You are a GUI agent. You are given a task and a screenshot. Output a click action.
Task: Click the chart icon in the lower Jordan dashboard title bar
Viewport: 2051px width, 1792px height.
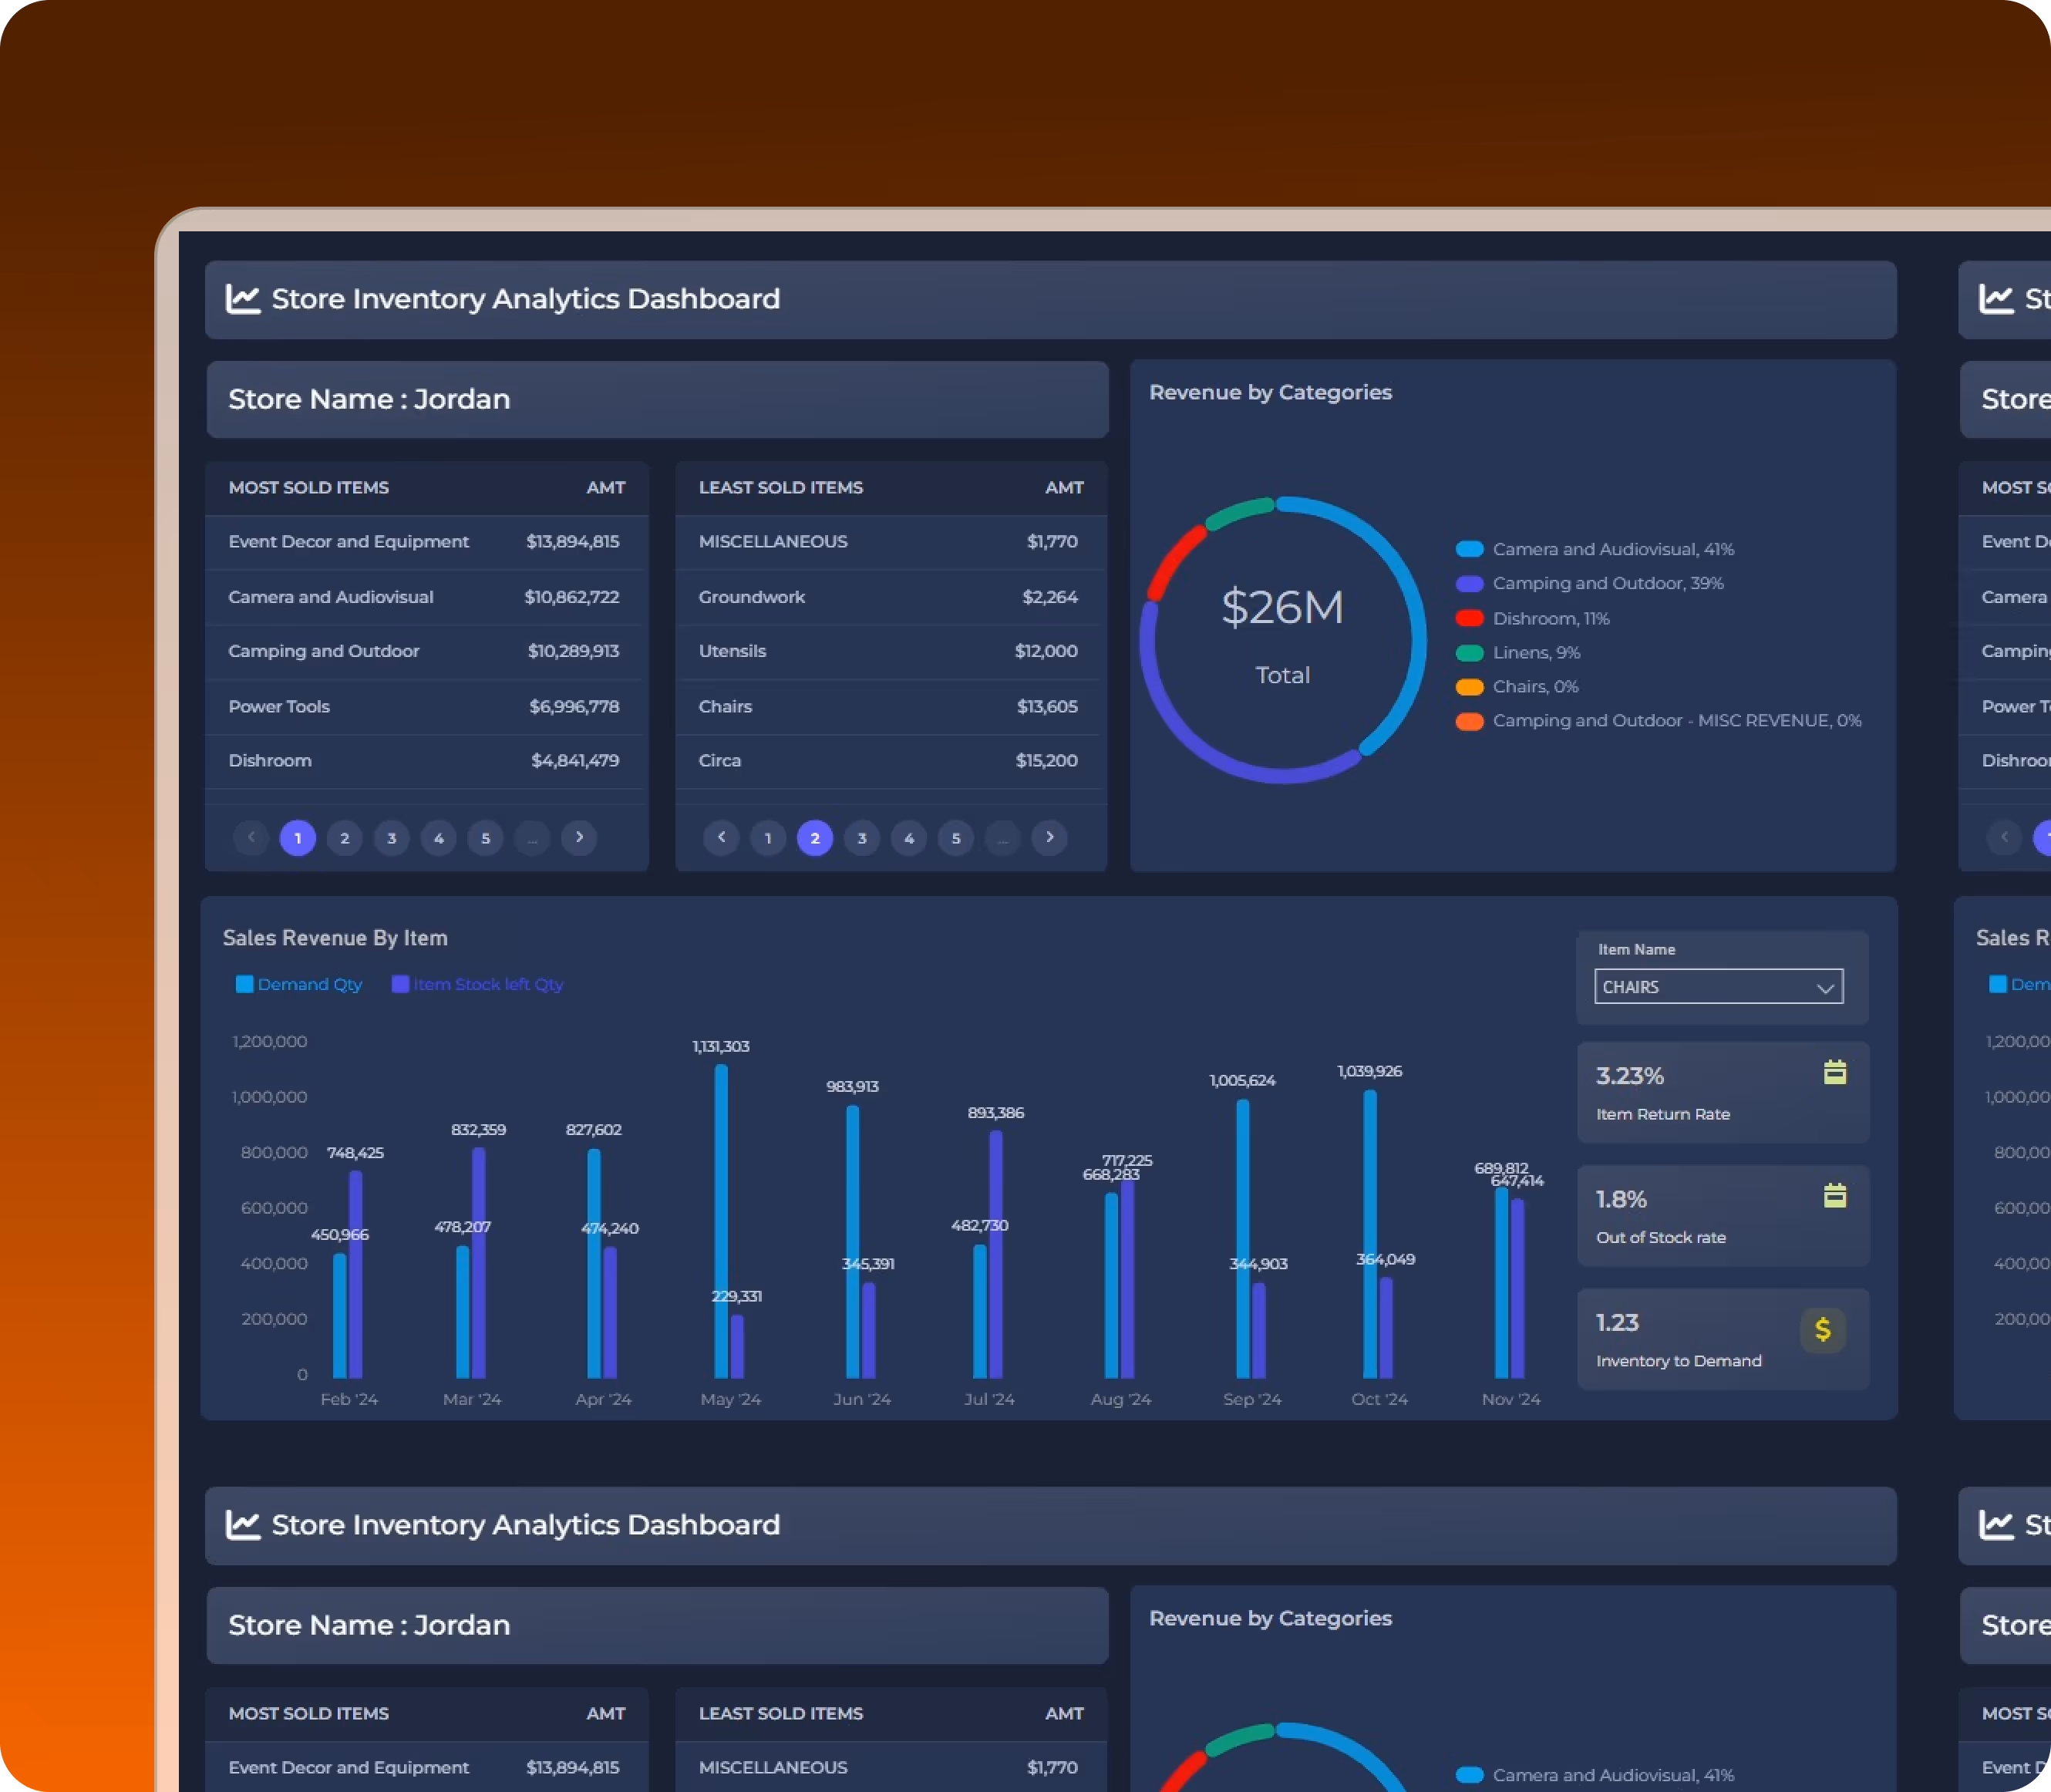click(x=243, y=1525)
